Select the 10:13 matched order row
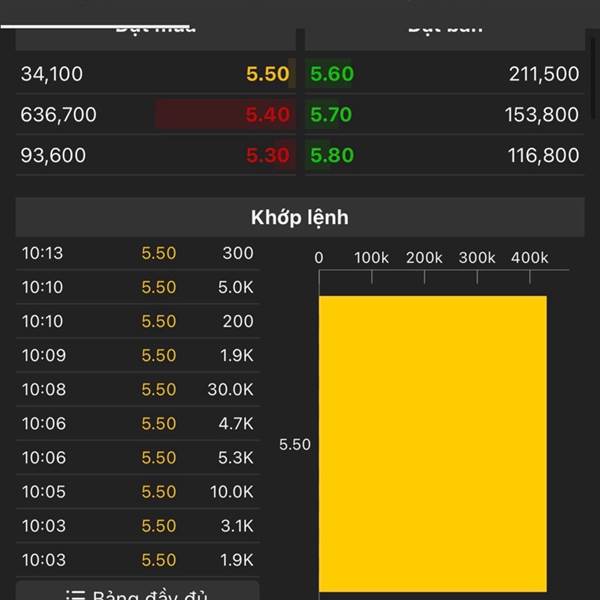The height and width of the screenshot is (600, 600). point(137,253)
